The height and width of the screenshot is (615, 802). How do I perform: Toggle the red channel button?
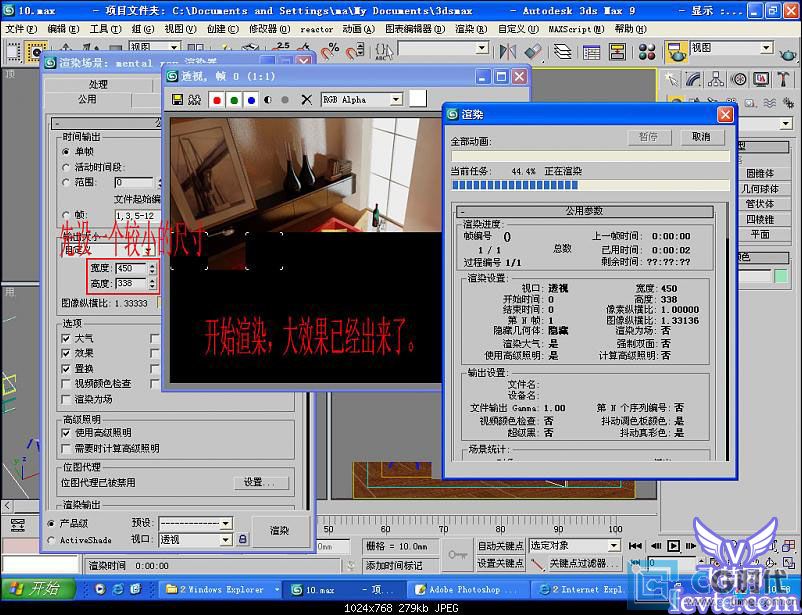pos(217,100)
